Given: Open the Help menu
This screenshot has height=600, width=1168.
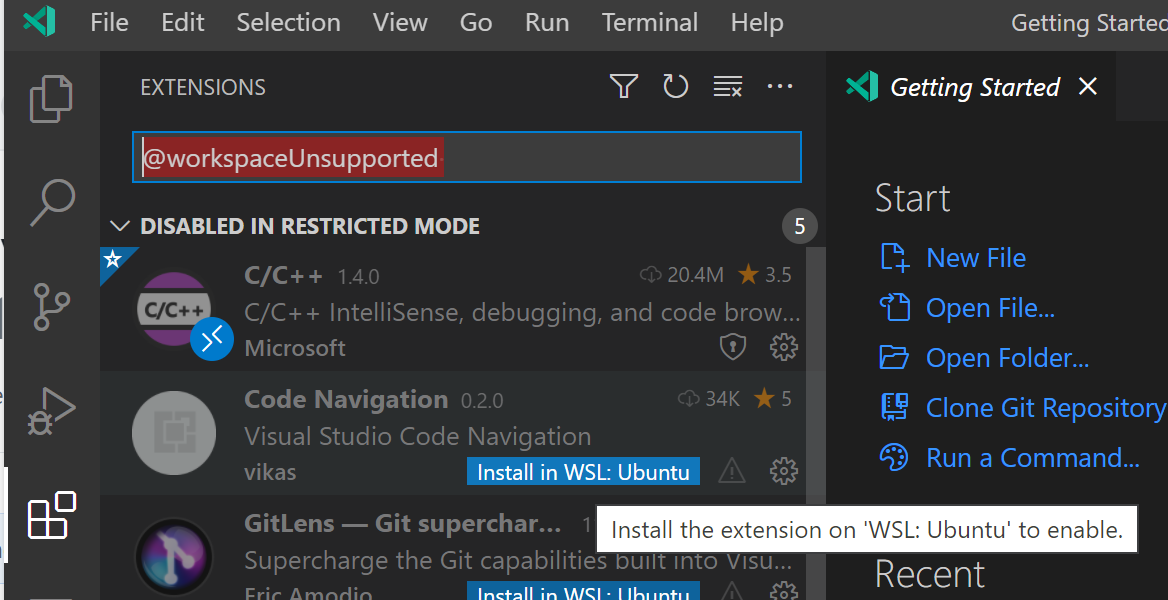Looking at the screenshot, I should [x=757, y=22].
